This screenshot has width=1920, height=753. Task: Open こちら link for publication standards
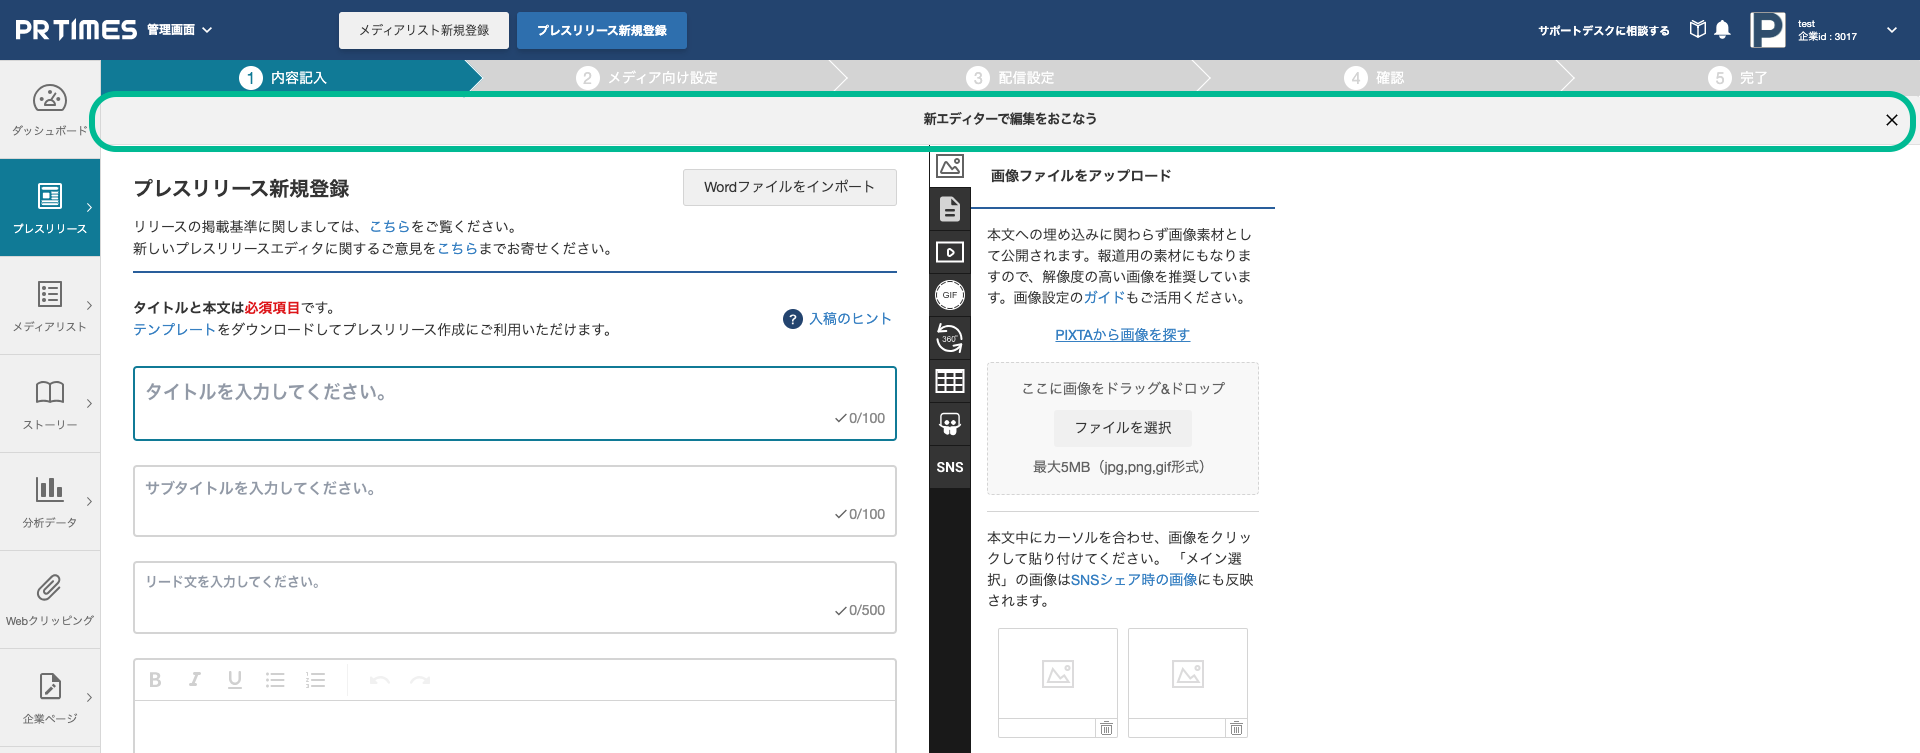click(x=390, y=227)
